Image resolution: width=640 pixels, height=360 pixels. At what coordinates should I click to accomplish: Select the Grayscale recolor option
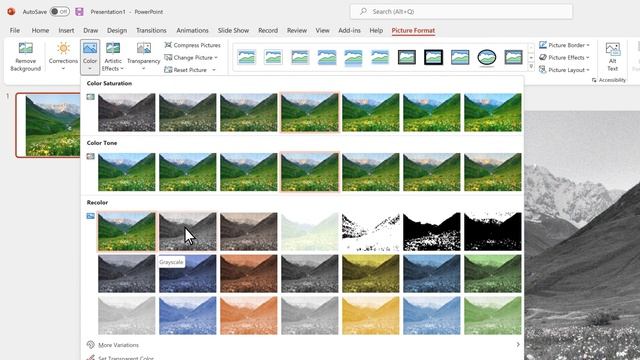coord(188,231)
